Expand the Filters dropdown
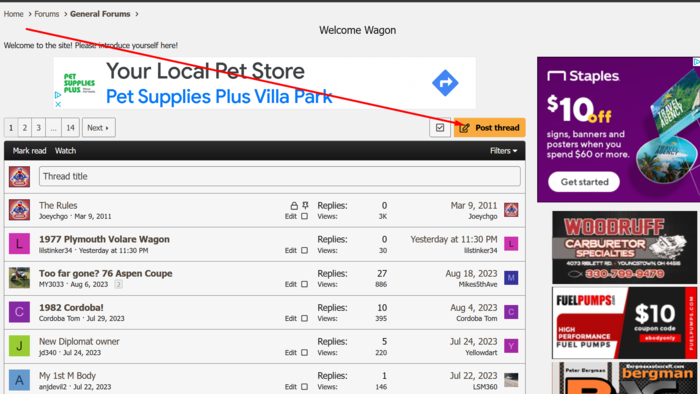Screen dimensions: 700x394 (x=503, y=151)
